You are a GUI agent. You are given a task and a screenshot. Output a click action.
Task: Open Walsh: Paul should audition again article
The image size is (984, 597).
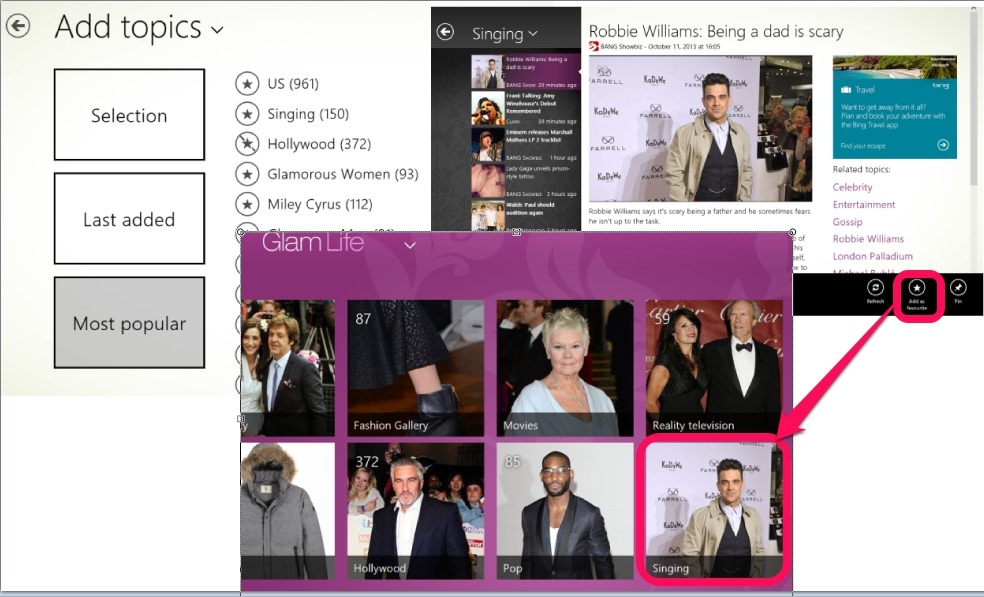click(x=525, y=215)
